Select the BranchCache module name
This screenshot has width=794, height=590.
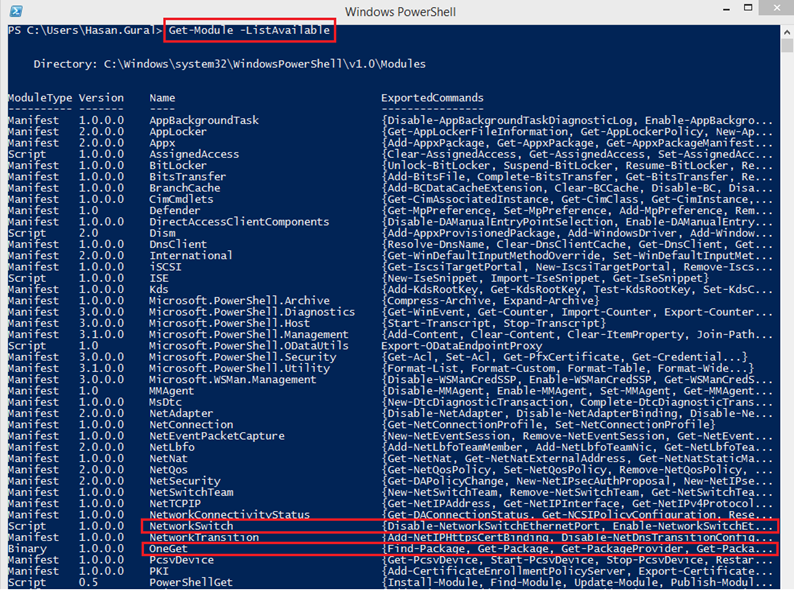(x=184, y=188)
